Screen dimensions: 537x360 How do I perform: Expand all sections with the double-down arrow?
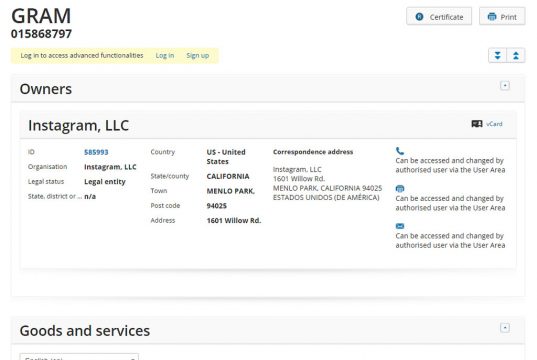click(497, 55)
